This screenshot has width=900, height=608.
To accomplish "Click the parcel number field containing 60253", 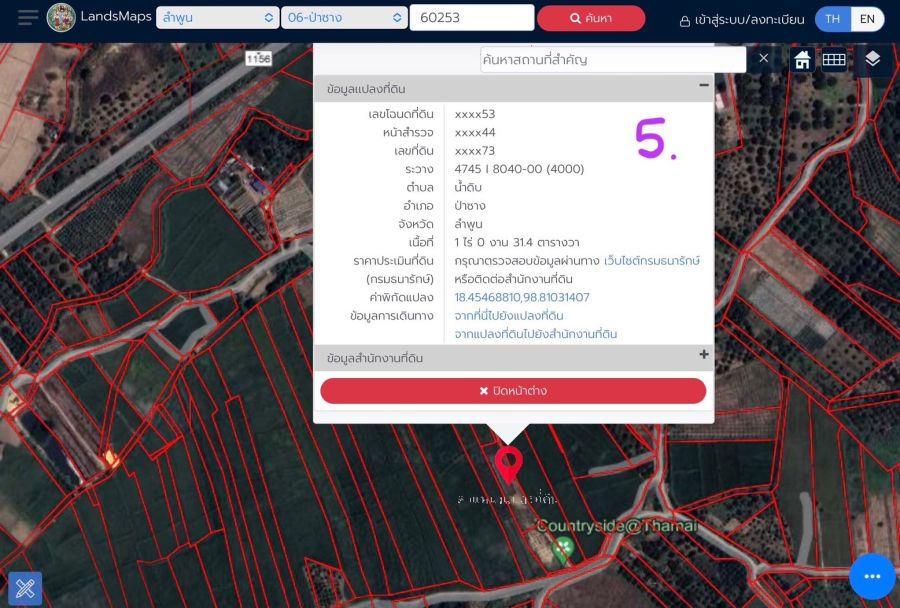I will pos(471,18).
